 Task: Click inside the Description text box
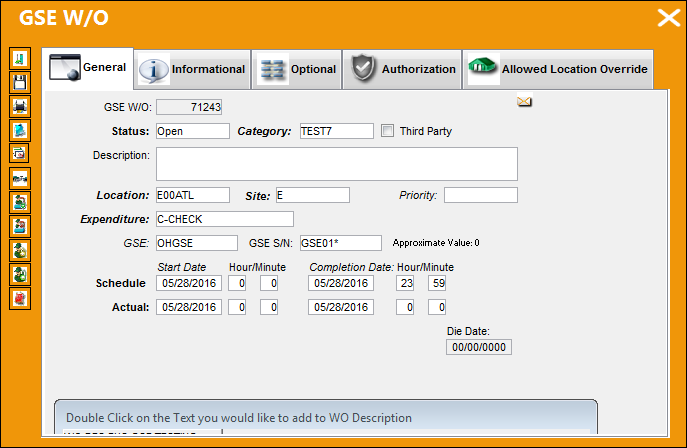tap(337, 164)
